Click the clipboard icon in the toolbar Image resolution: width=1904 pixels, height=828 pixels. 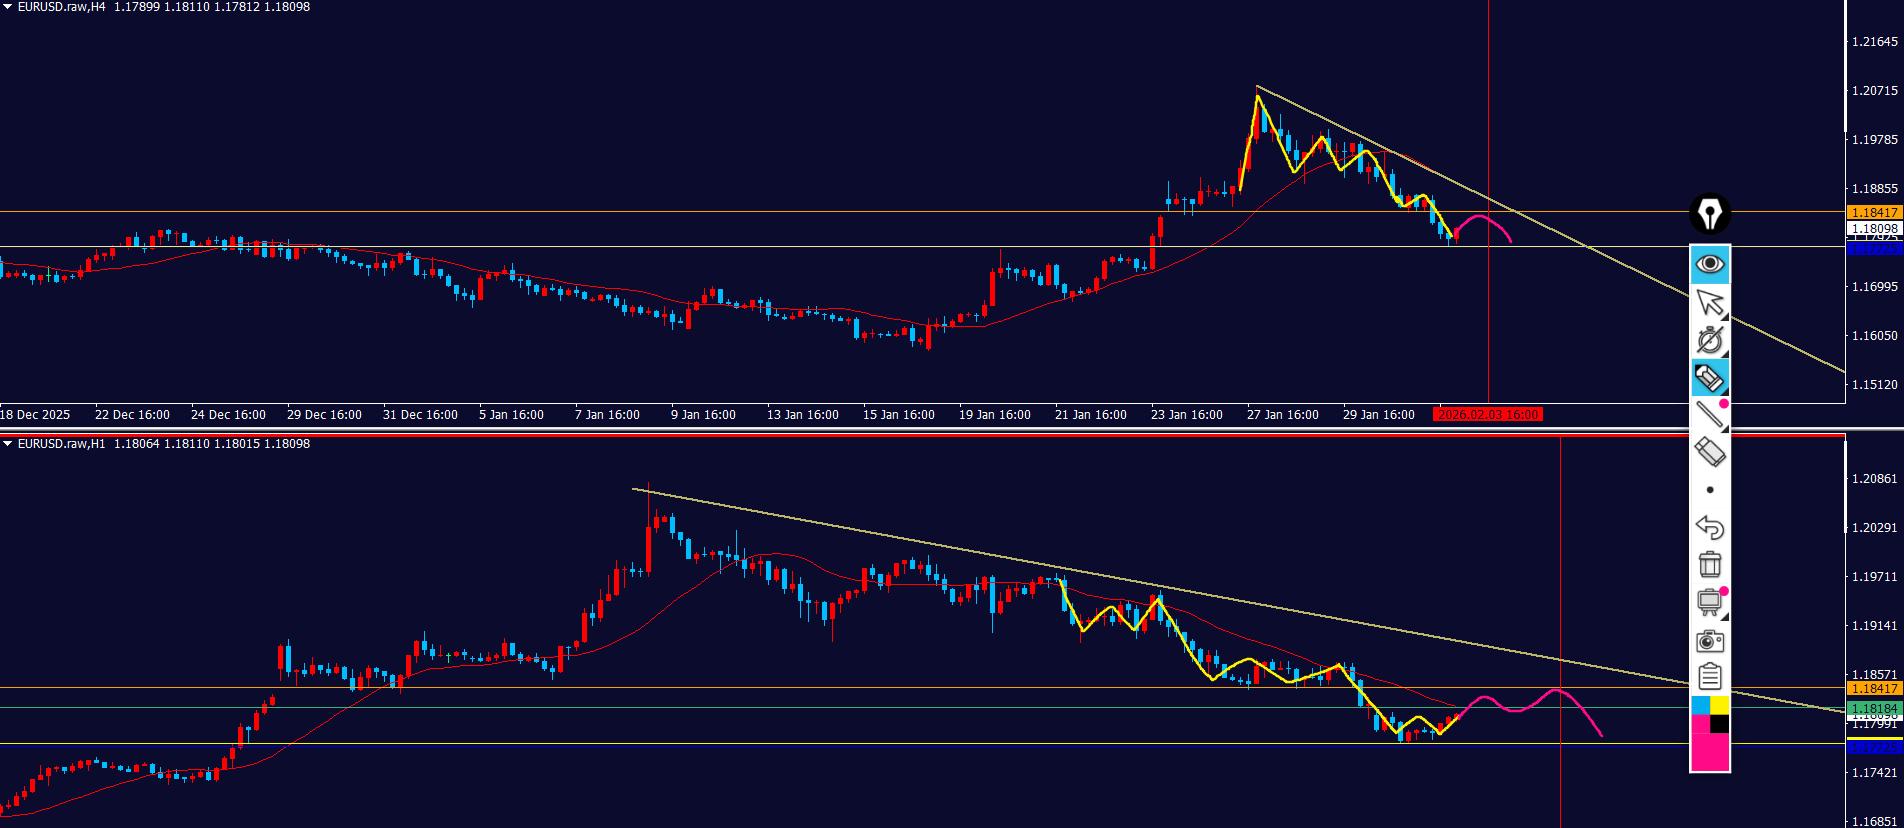1710,677
